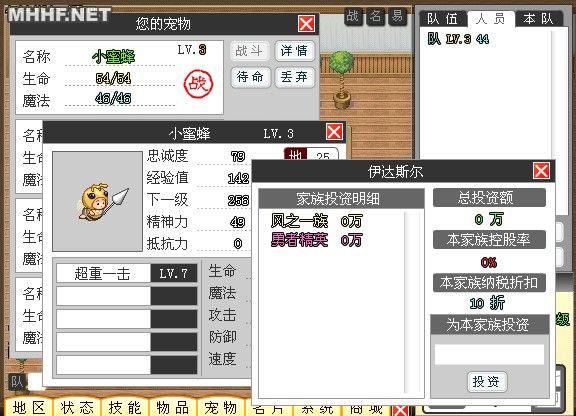Click the 战 icon above the map
Image resolution: width=576 pixels, height=416 pixels.
pos(353,16)
